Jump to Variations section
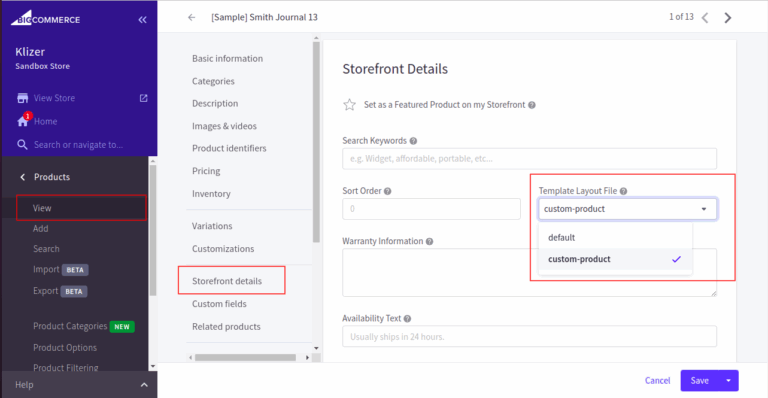This screenshot has height=398, width=768. point(212,226)
